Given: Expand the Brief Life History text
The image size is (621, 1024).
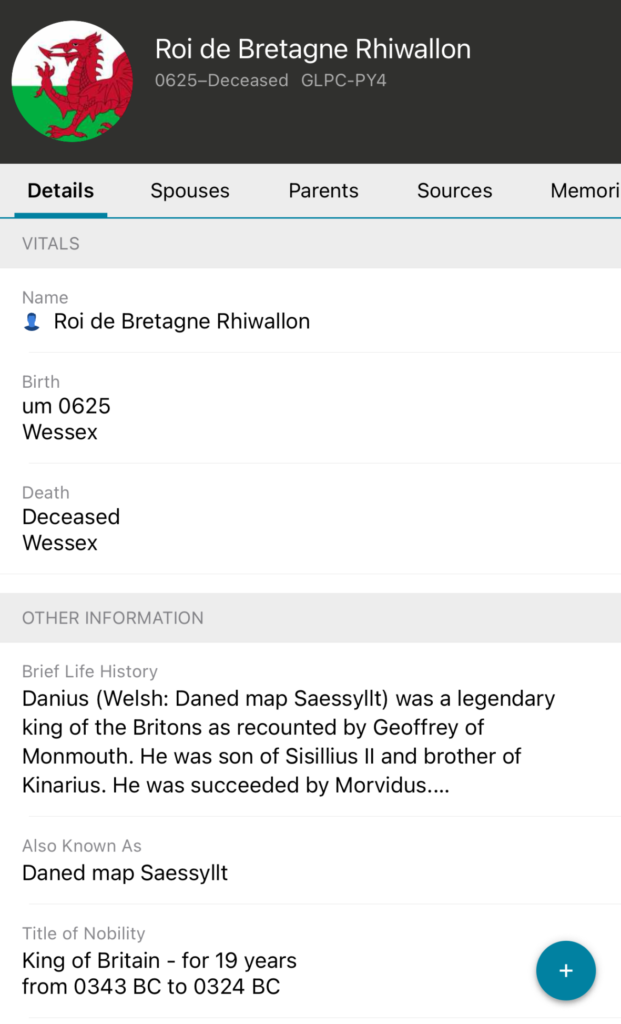Looking at the screenshot, I should click(288, 742).
